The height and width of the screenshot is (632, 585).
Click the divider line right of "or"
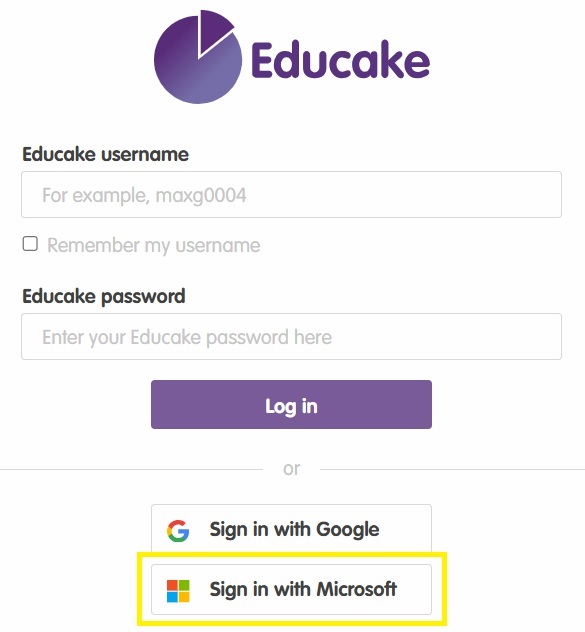(452, 470)
